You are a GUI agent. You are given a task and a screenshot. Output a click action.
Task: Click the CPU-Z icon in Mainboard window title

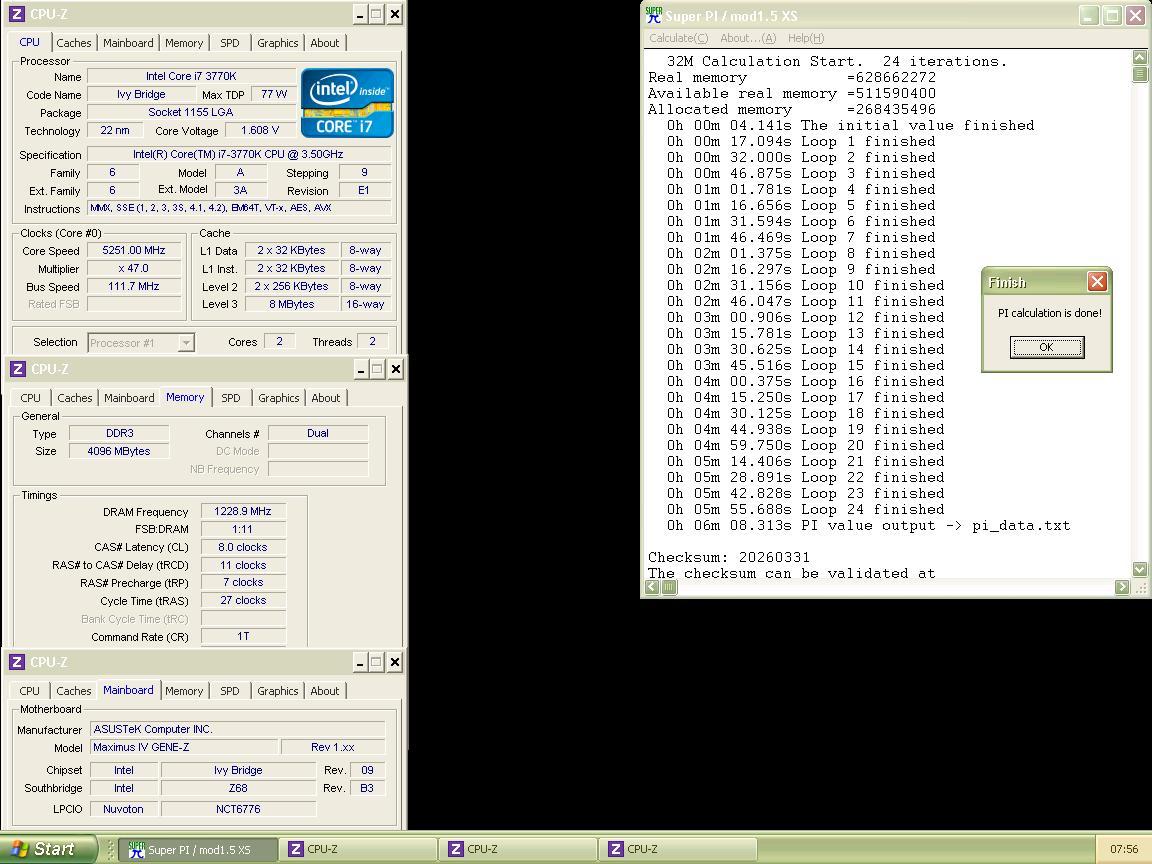(x=17, y=662)
